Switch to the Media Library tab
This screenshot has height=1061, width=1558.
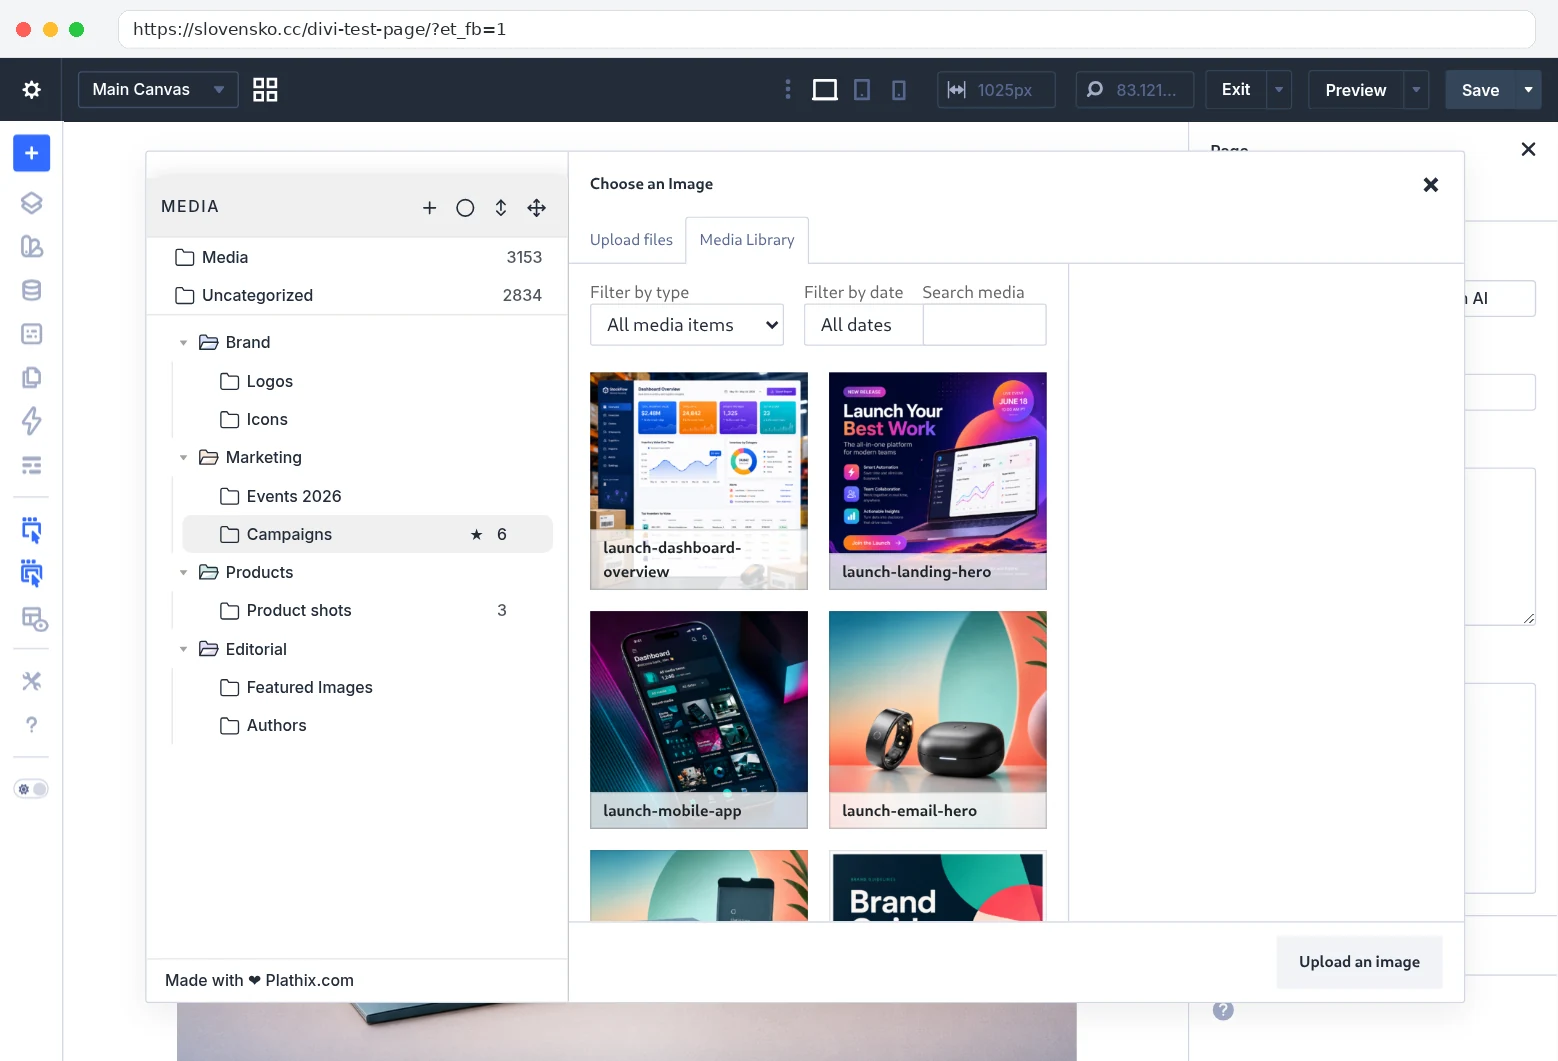pyautogui.click(x=747, y=240)
